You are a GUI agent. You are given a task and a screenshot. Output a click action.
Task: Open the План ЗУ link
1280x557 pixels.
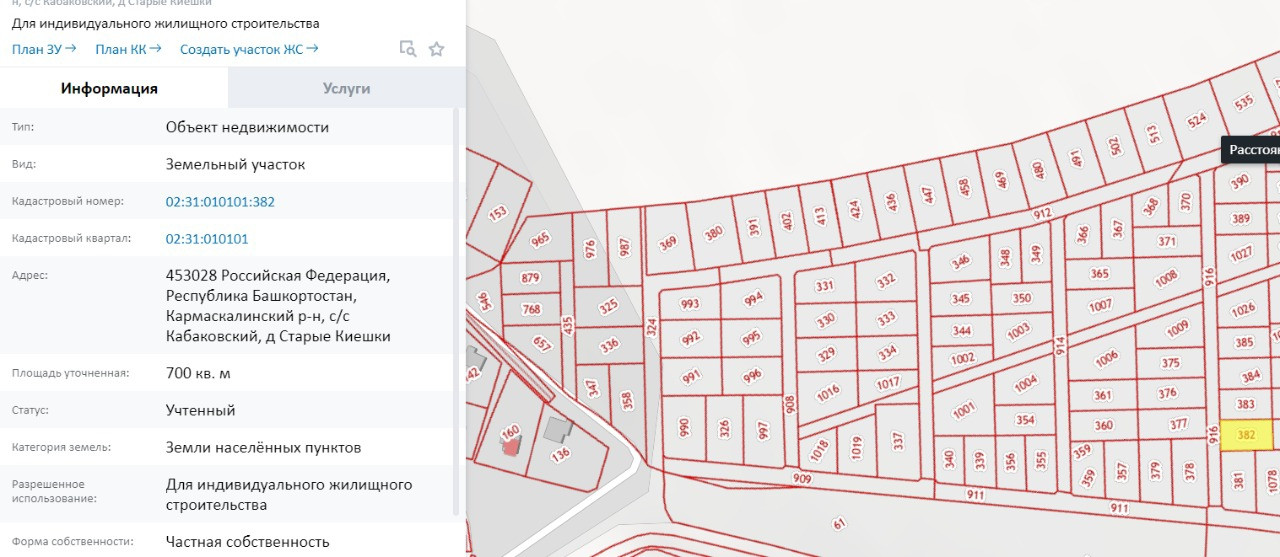(44, 49)
